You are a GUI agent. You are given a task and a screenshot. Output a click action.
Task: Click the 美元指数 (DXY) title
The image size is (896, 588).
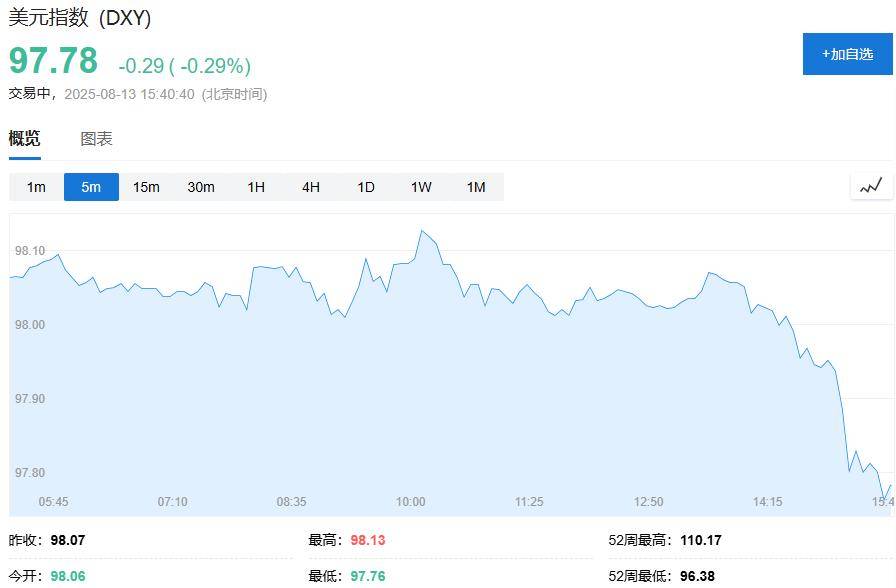pos(79,18)
